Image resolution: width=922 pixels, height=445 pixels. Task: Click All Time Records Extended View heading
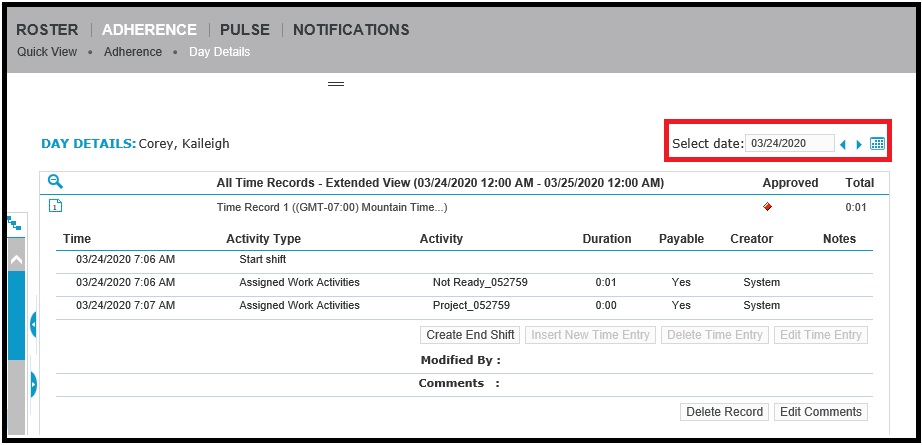coord(440,183)
